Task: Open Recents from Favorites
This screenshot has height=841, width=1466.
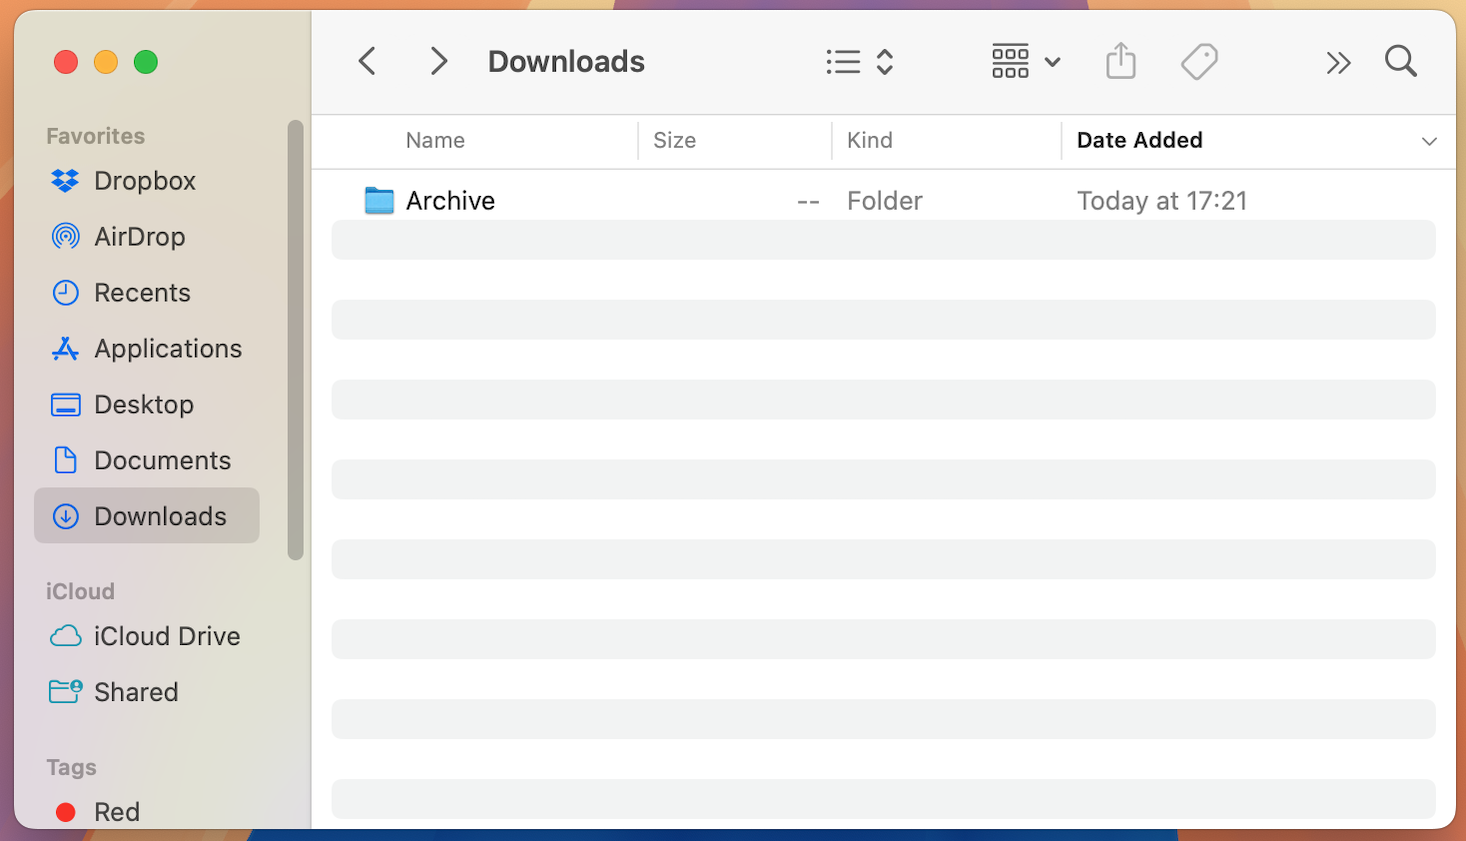Action: pyautogui.click(x=142, y=293)
